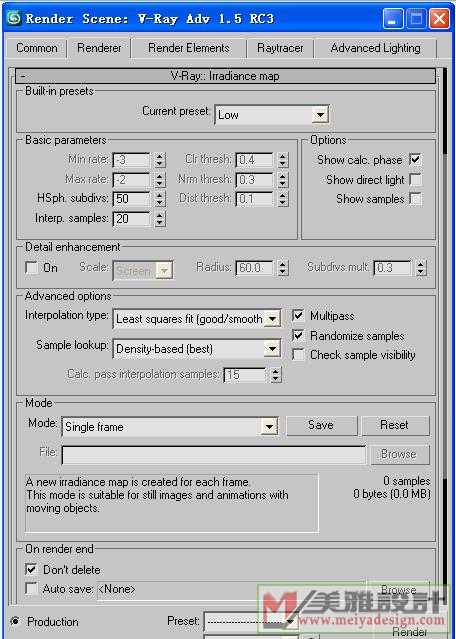
Task: Enable Show direct light option
Action: click(x=415, y=179)
